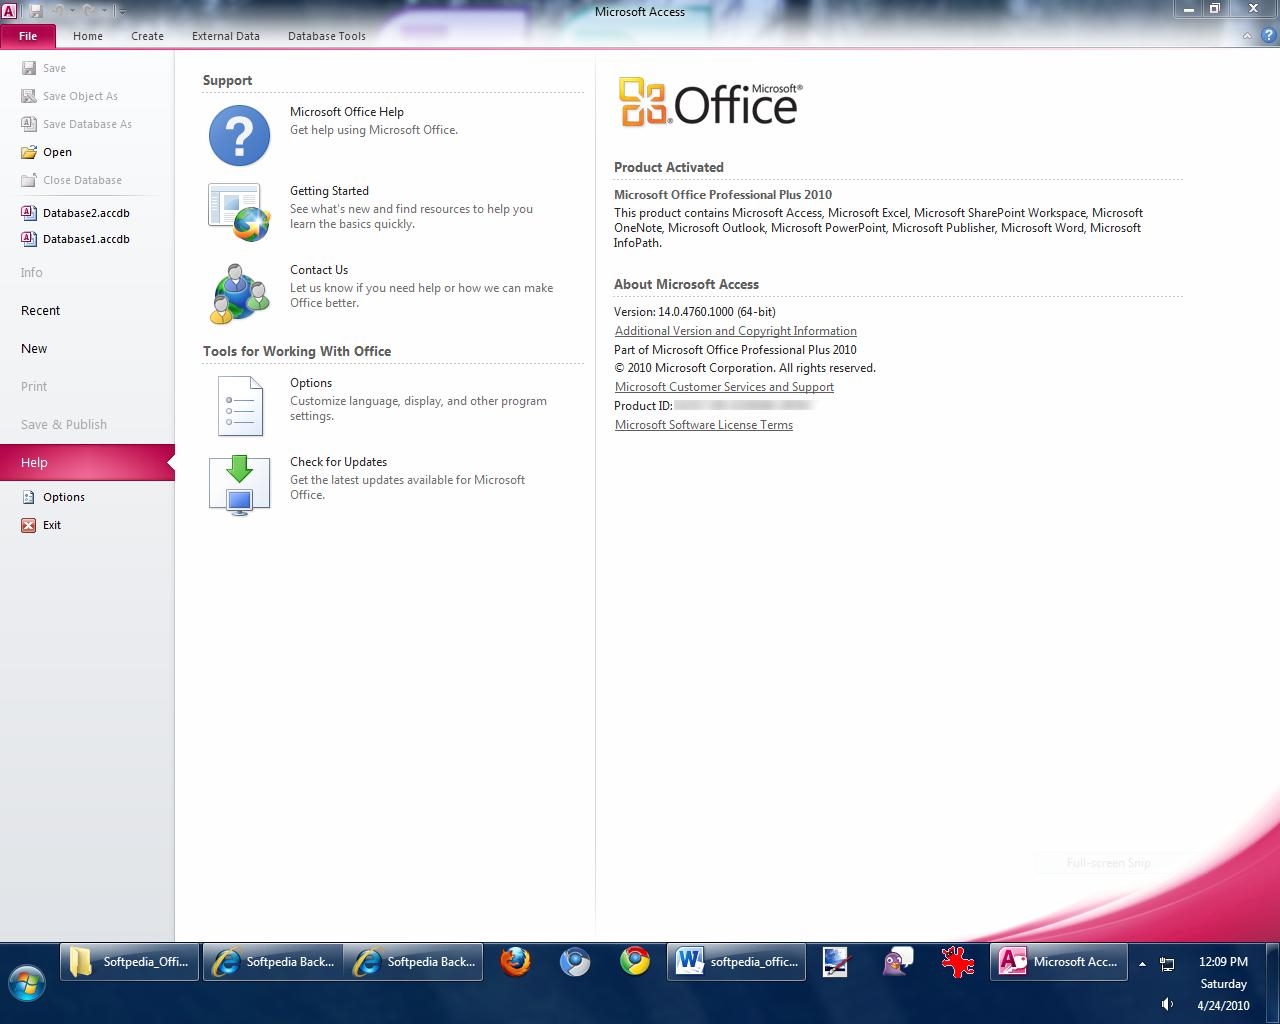Click the Microsoft Office Help question mark icon
The height and width of the screenshot is (1024, 1280).
pos(239,135)
